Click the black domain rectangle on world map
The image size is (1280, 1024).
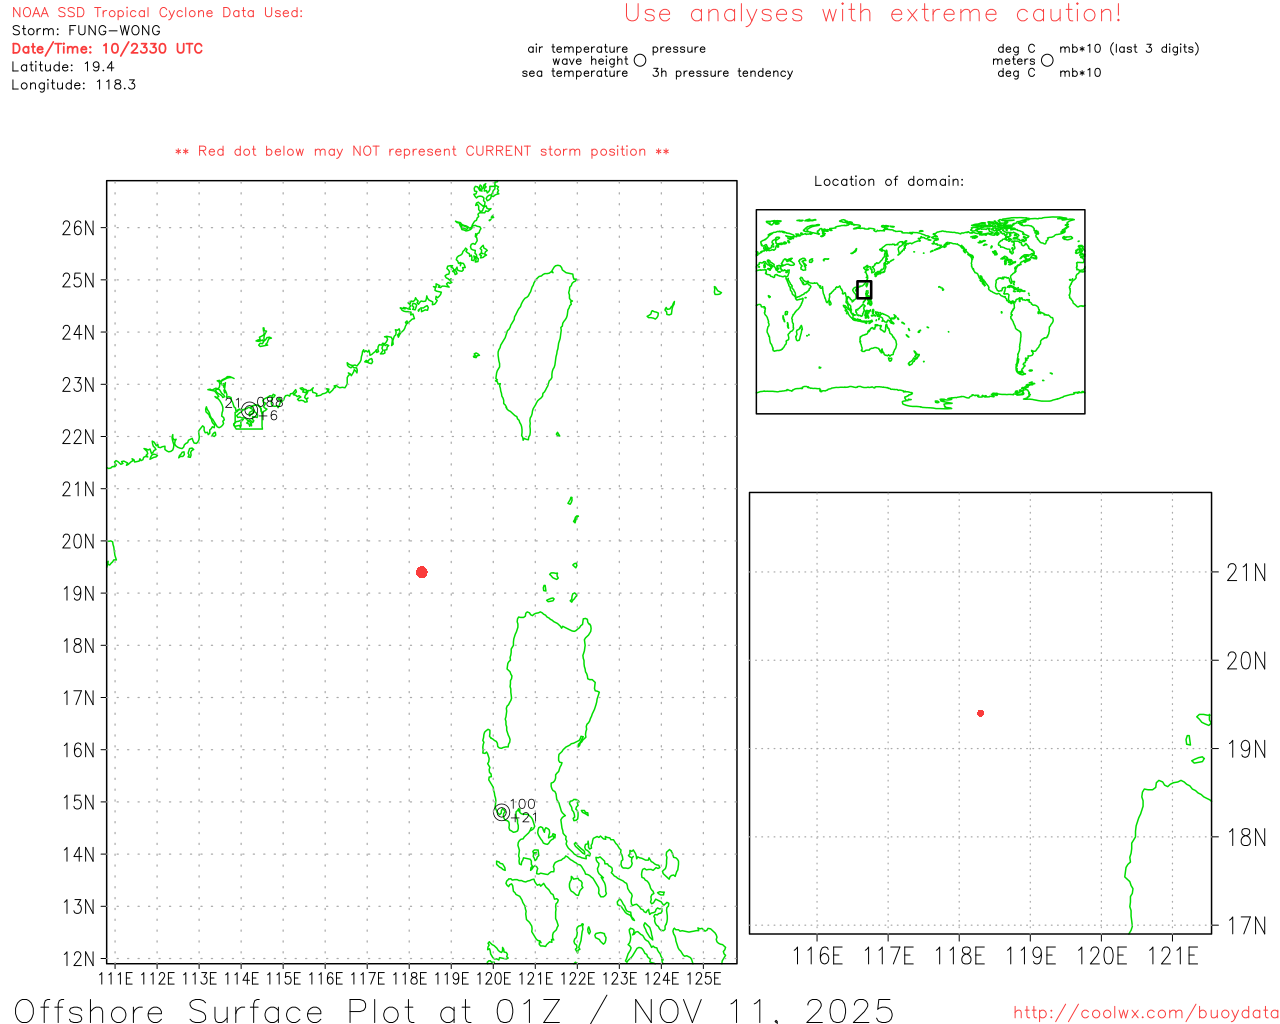click(864, 290)
